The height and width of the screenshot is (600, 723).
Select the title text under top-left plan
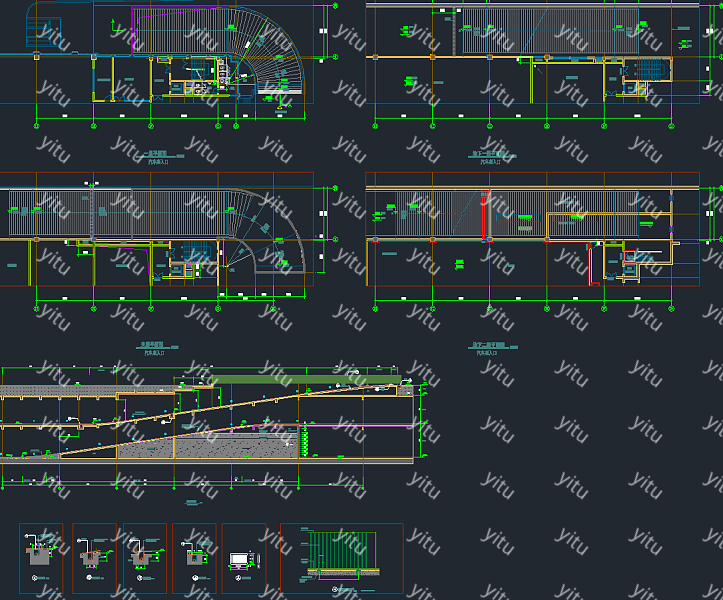160,157
